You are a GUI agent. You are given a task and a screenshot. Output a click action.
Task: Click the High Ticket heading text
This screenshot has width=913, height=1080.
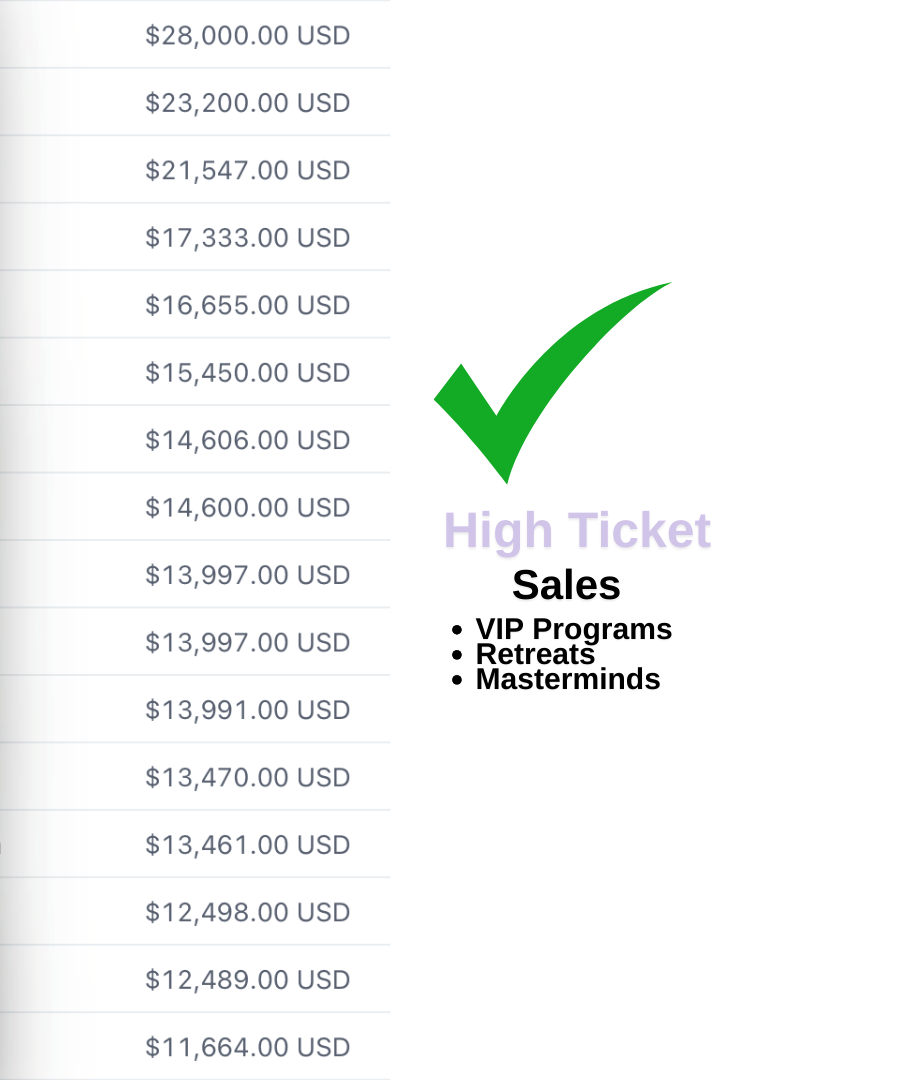(577, 530)
